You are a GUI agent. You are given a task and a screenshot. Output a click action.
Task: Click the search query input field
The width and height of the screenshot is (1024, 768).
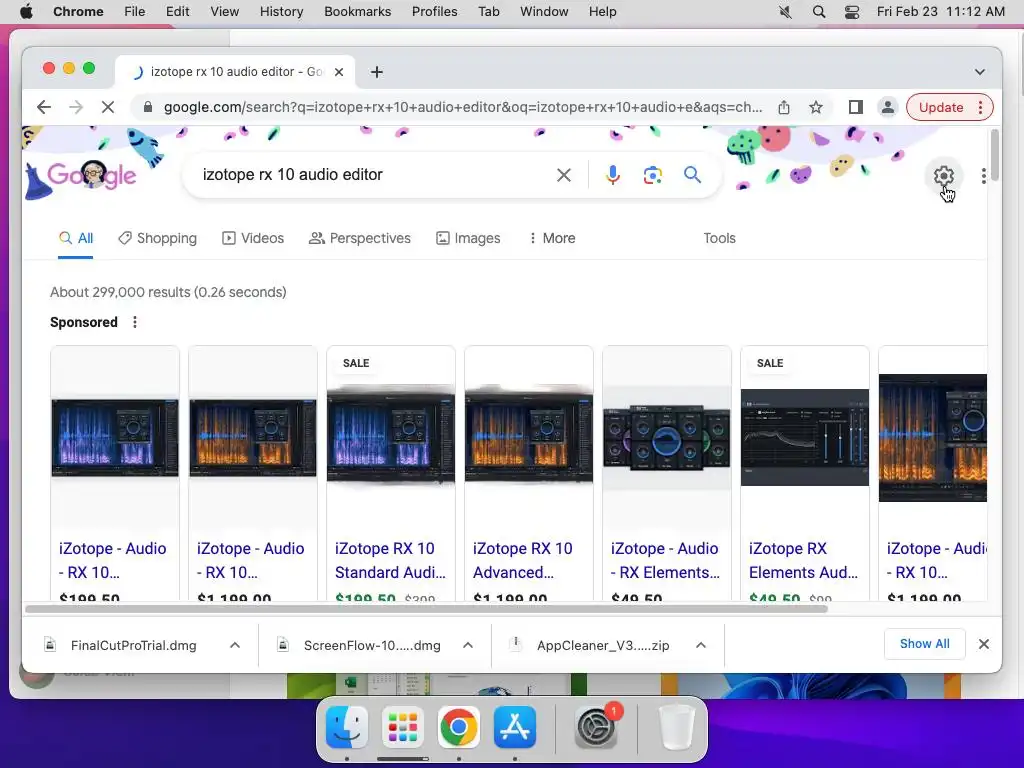pyautogui.click(x=372, y=175)
